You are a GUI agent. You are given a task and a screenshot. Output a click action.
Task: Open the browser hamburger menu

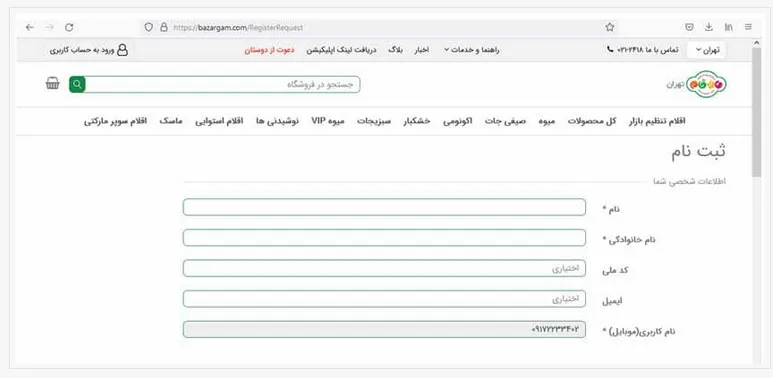click(748, 28)
